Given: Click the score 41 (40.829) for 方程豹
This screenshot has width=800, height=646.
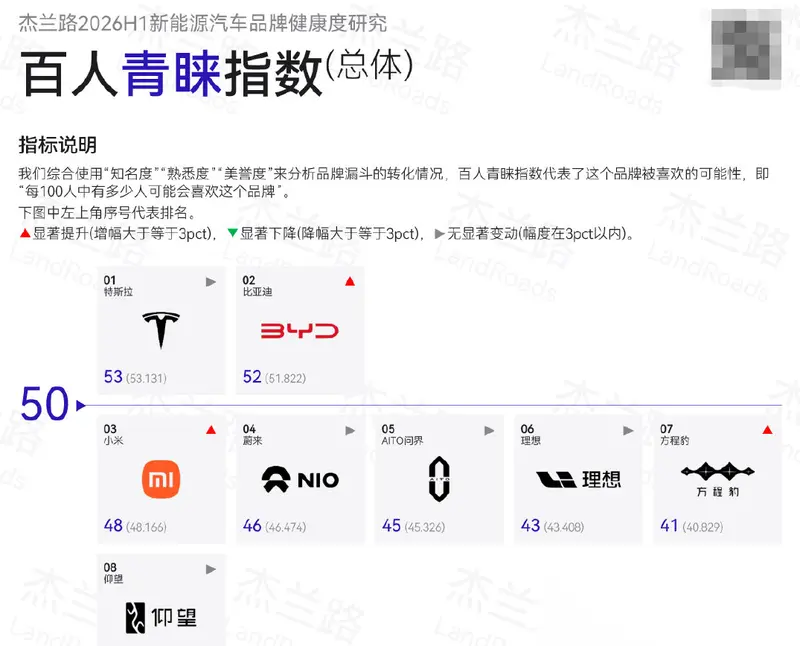Looking at the screenshot, I should point(692,526).
